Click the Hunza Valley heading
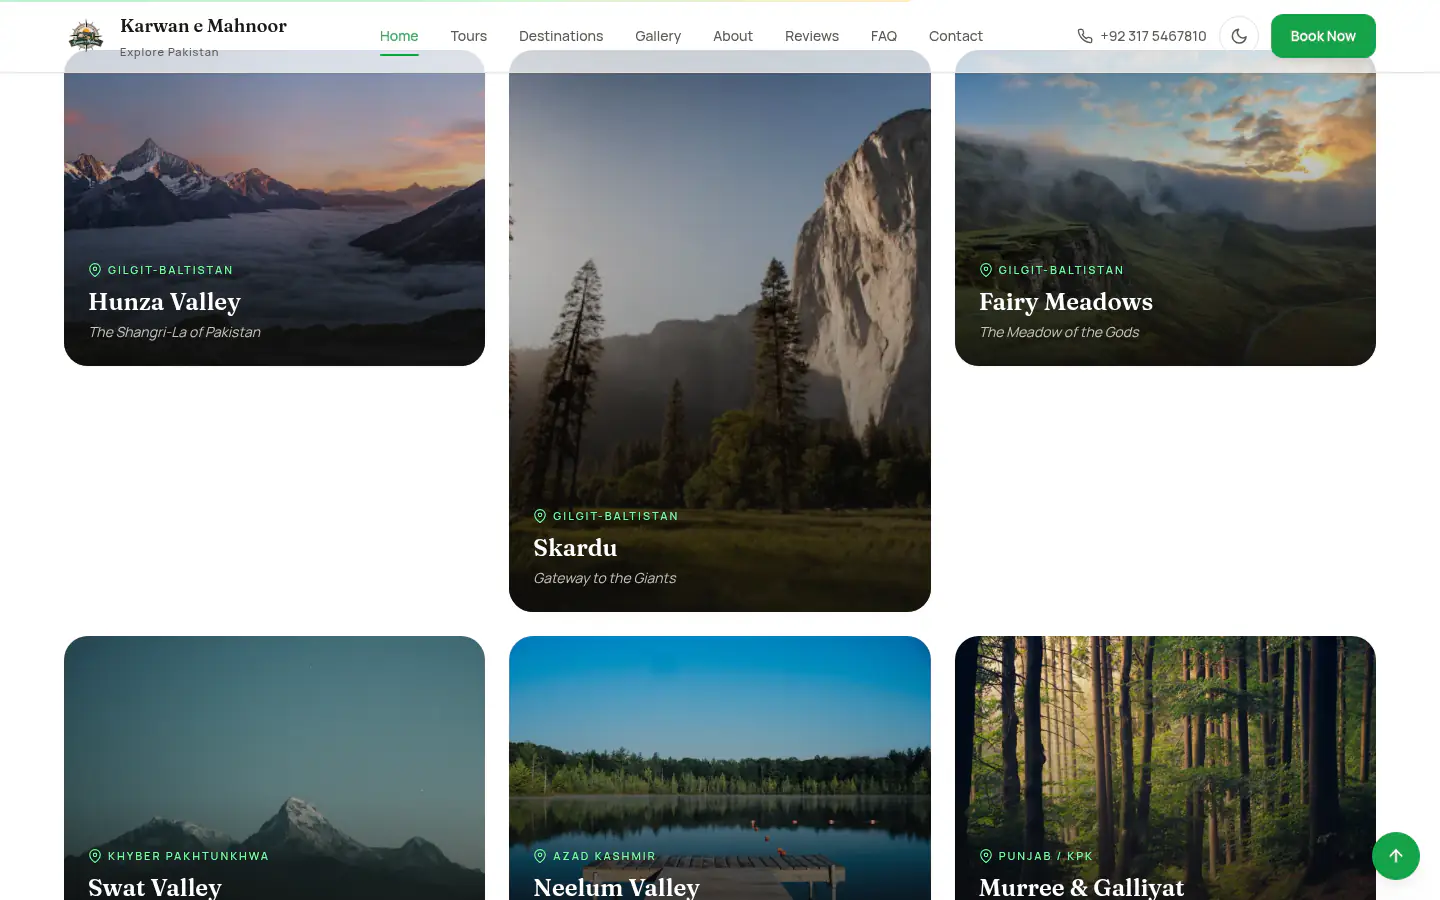Screen dimensions: 1440x900 [x=165, y=302]
